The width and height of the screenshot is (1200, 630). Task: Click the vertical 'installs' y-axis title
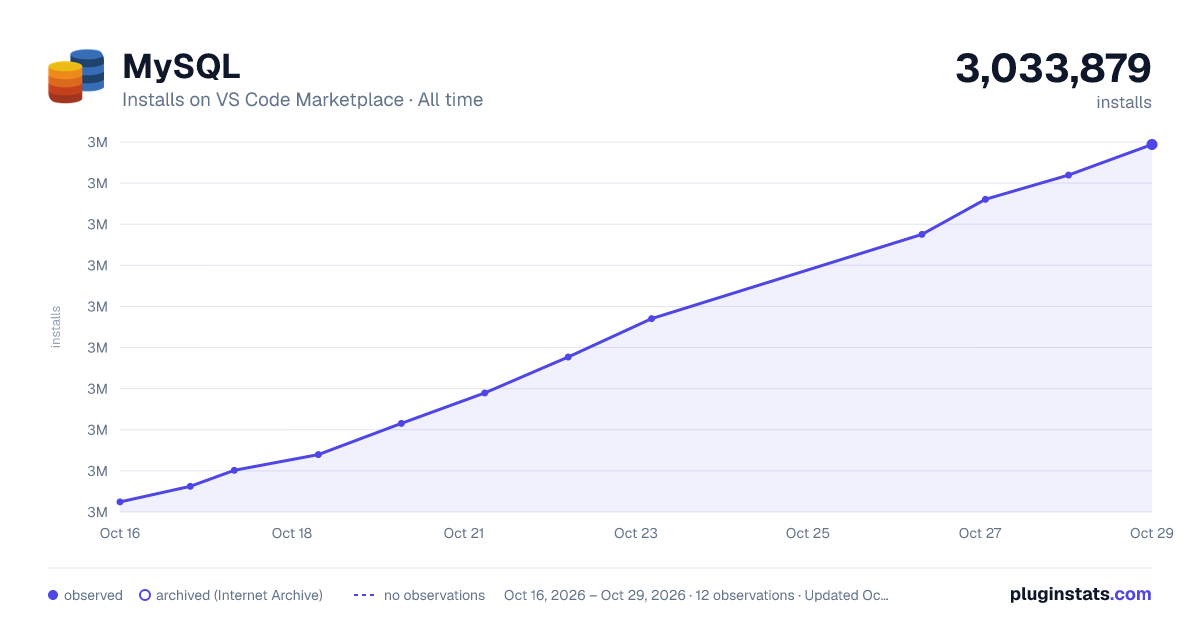point(56,327)
